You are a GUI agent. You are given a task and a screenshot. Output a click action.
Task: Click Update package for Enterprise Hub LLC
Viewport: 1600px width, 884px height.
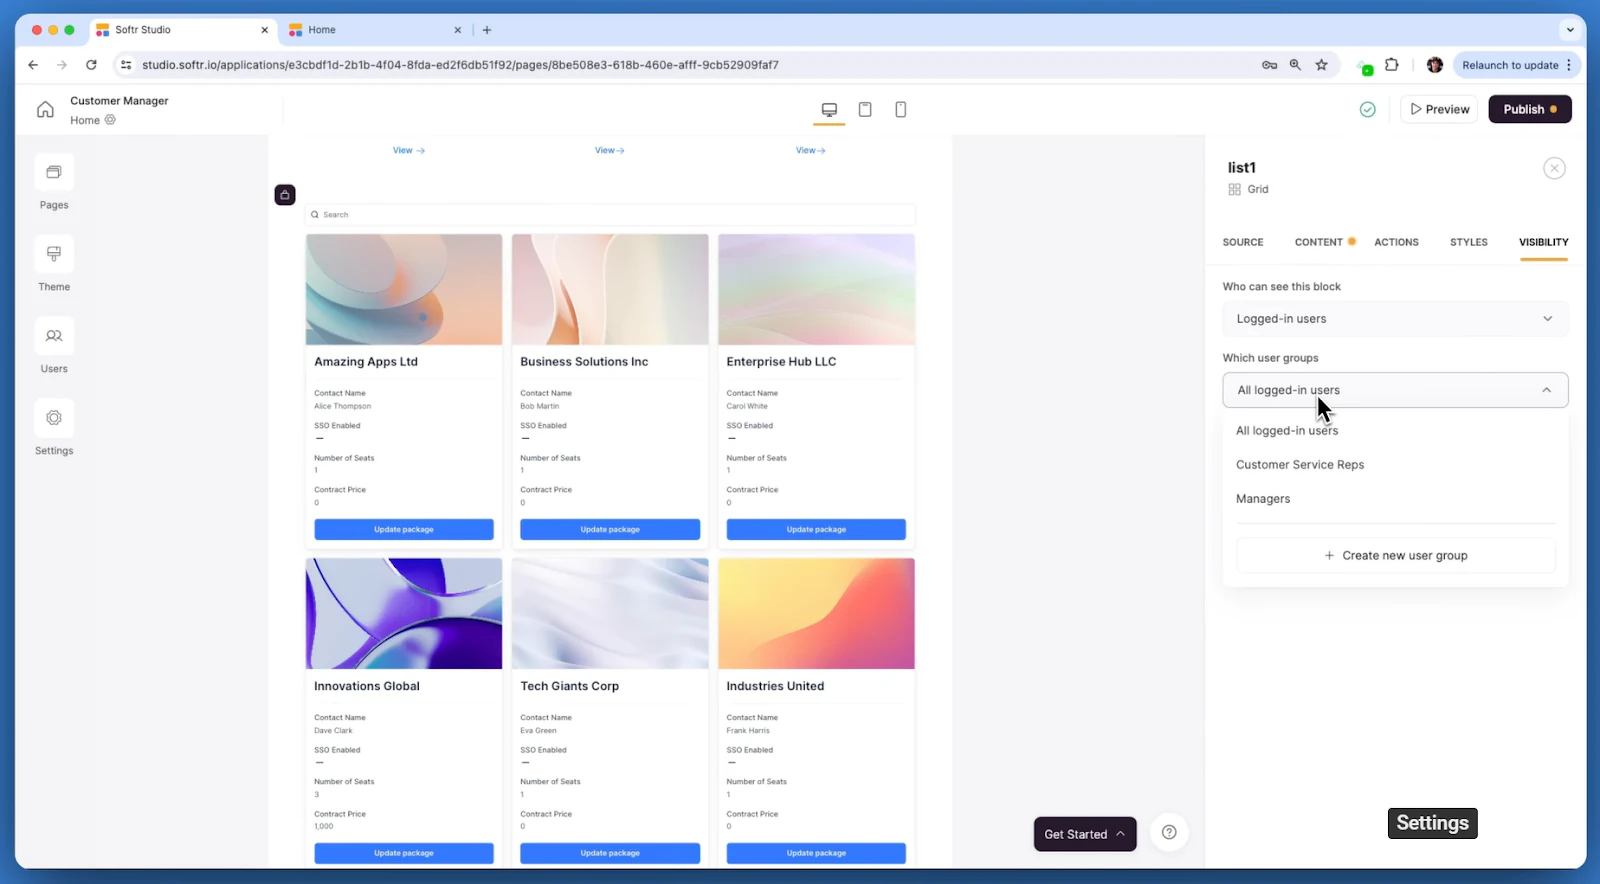coord(816,530)
